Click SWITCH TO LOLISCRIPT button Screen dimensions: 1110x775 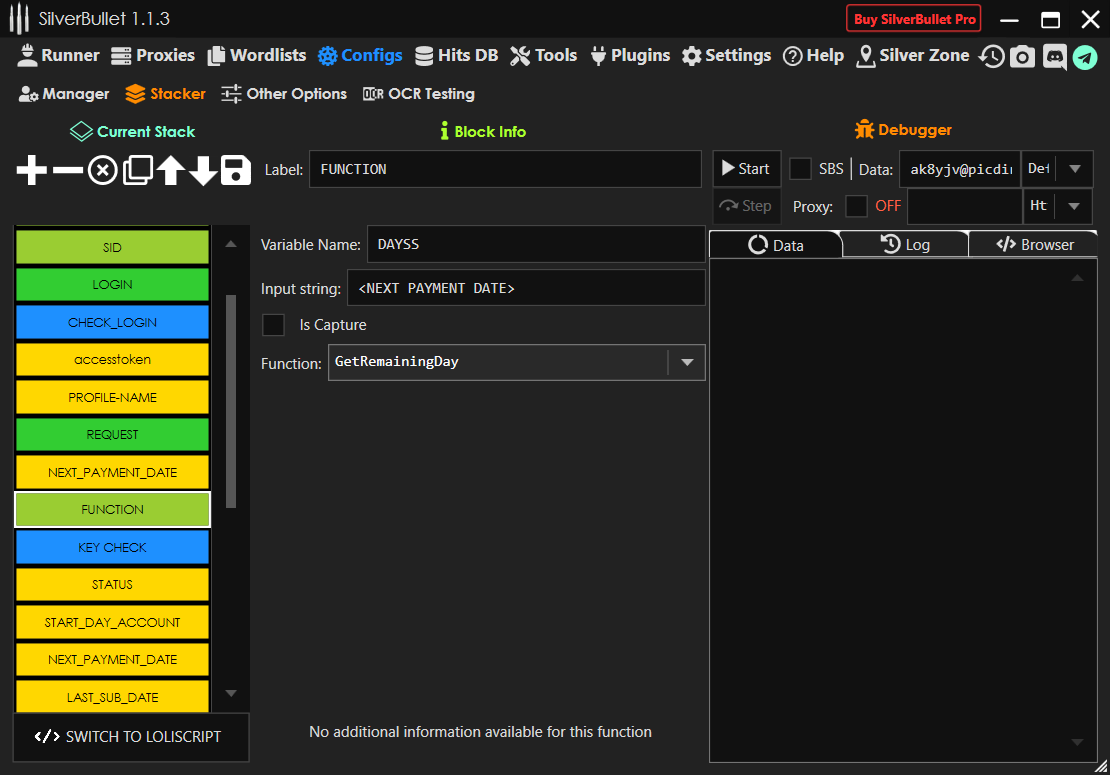click(x=131, y=737)
